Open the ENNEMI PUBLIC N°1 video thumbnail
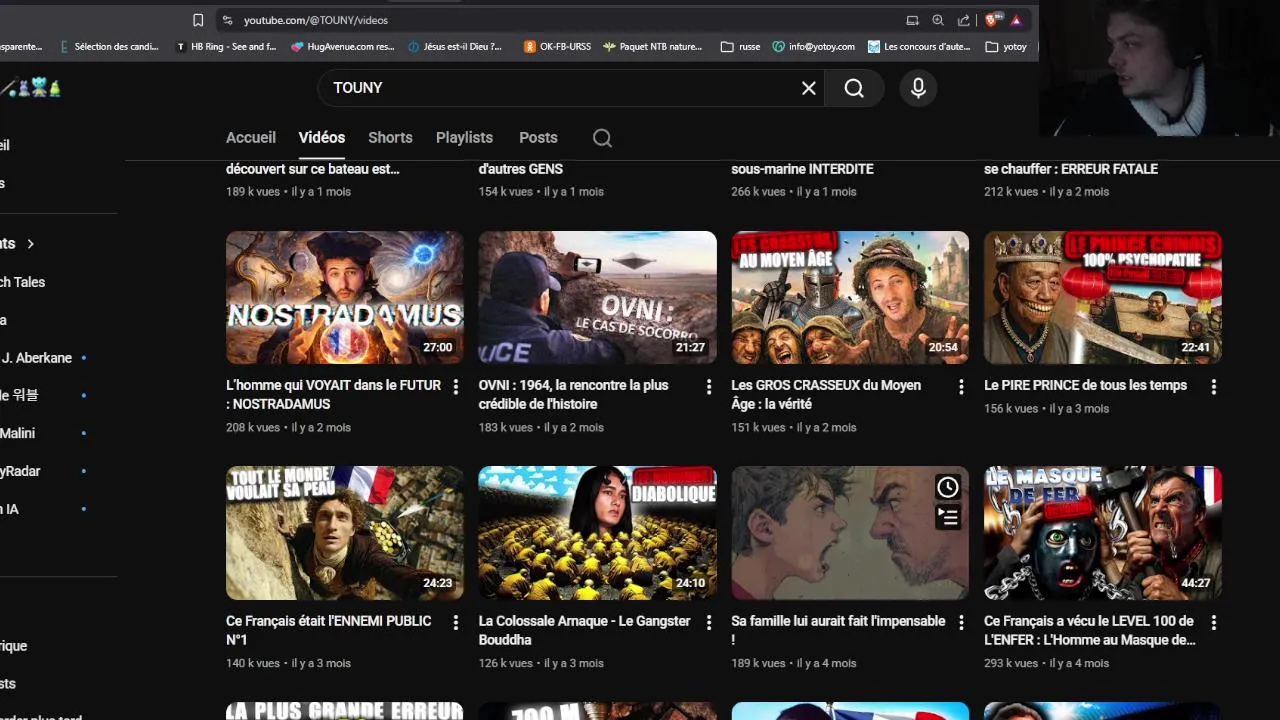This screenshot has height=720, width=1280. [345, 533]
